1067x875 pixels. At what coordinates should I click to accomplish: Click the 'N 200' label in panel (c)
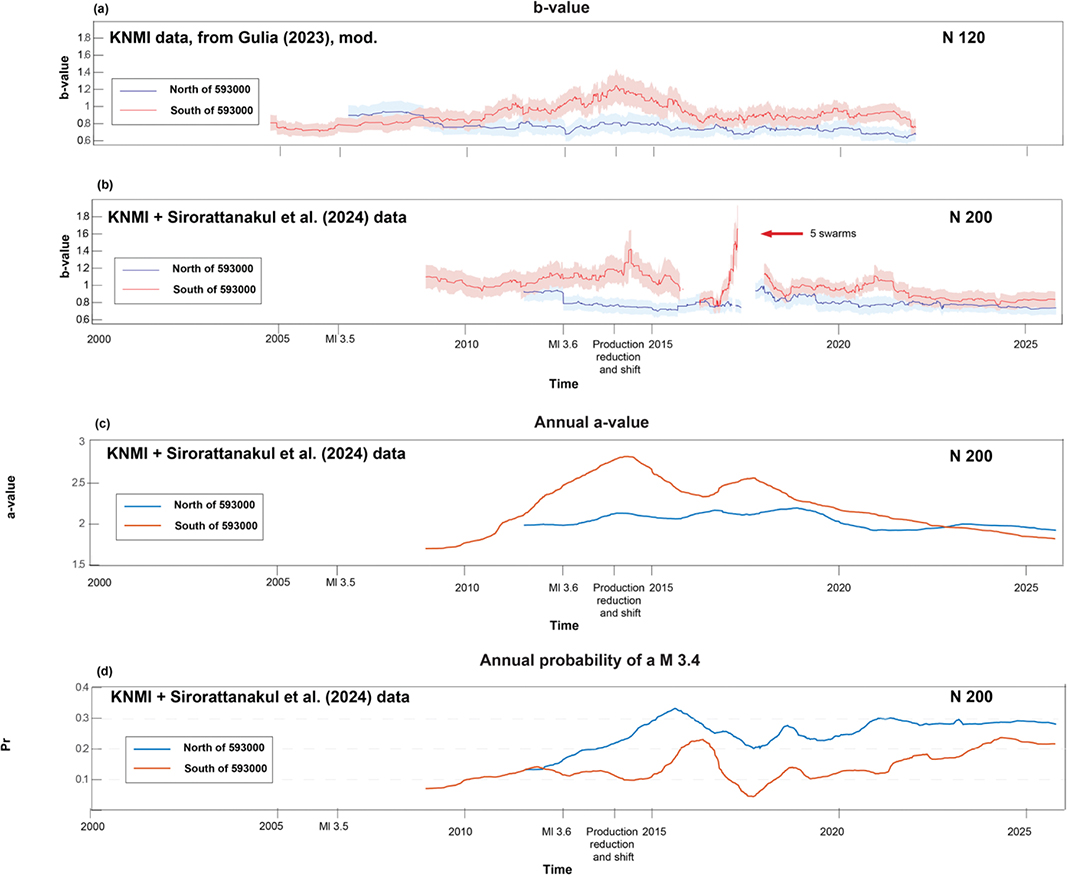[971, 457]
